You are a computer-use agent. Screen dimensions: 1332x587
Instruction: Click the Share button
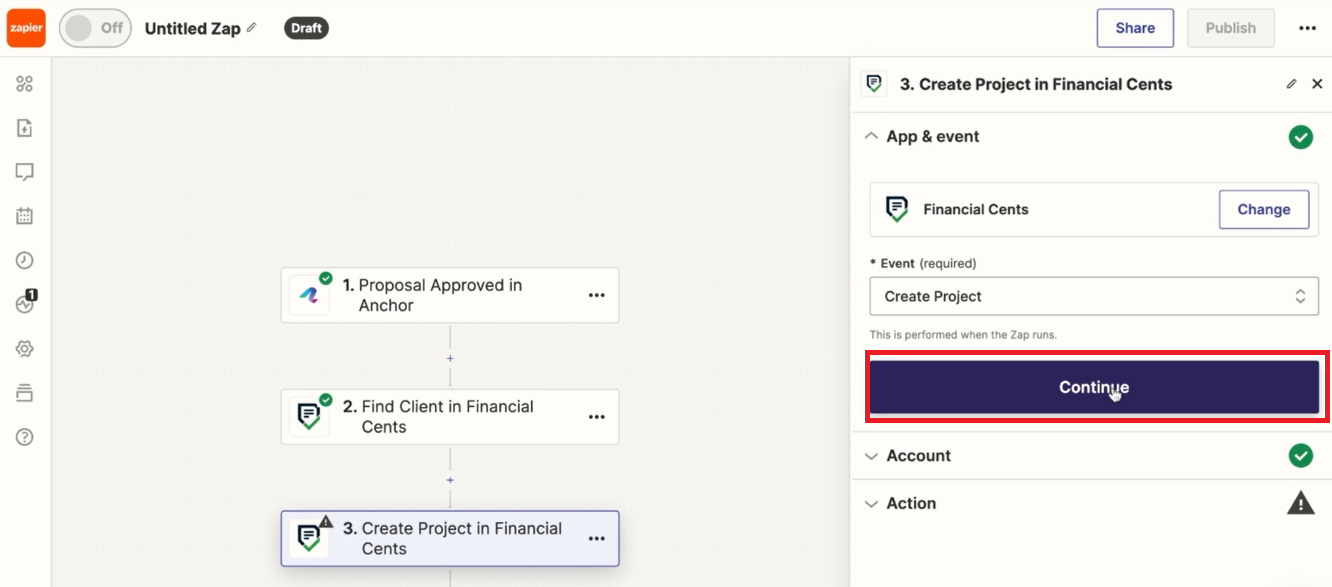coord(1135,28)
